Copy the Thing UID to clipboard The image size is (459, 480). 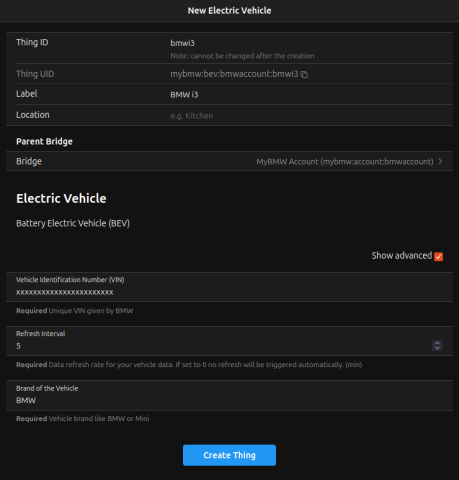tap(304, 74)
